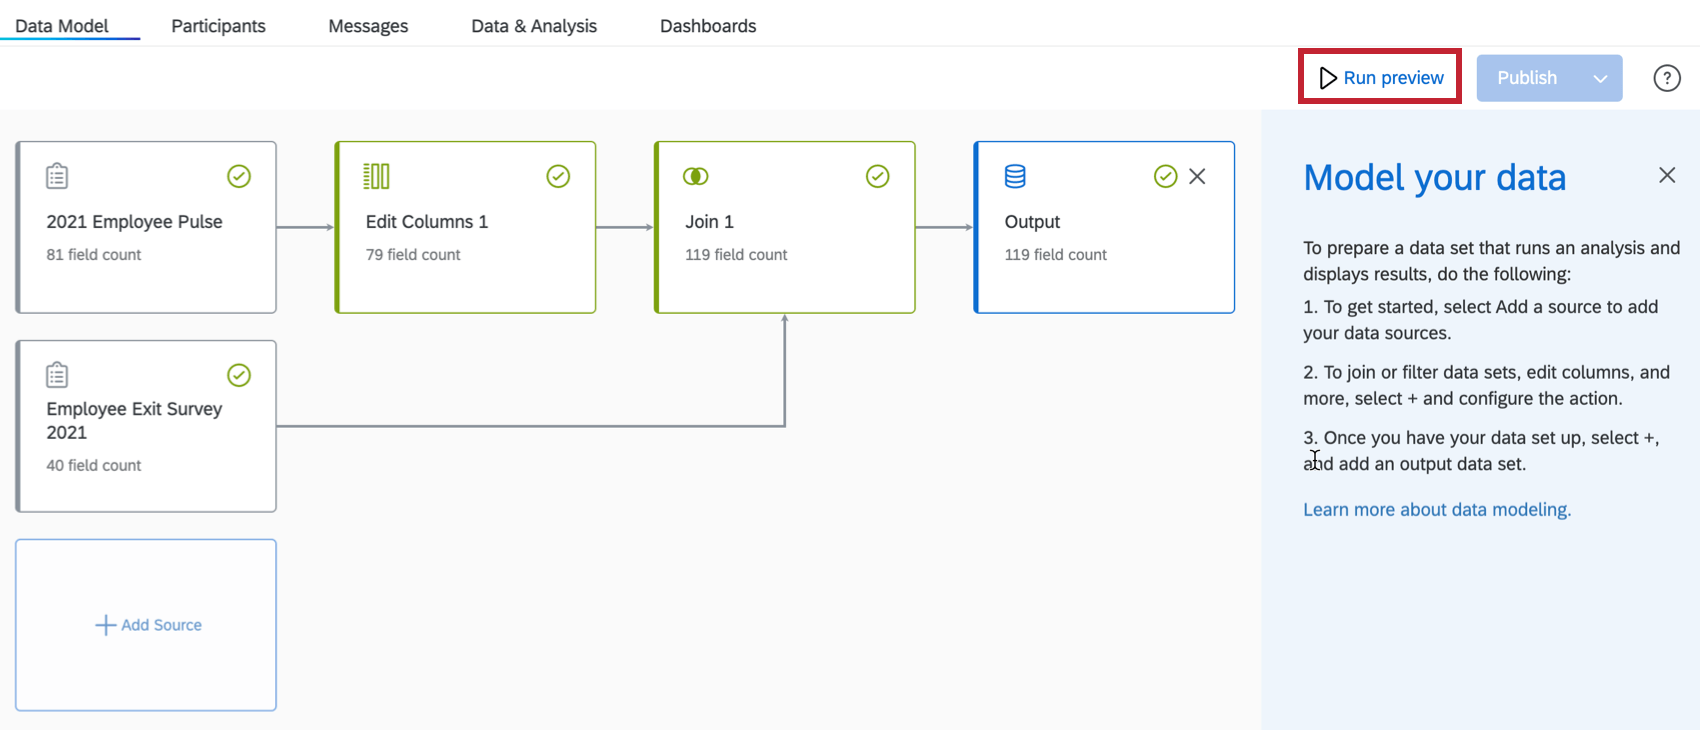1700x730 pixels.
Task: Remove the Output node with its X
Action: click(x=1197, y=176)
